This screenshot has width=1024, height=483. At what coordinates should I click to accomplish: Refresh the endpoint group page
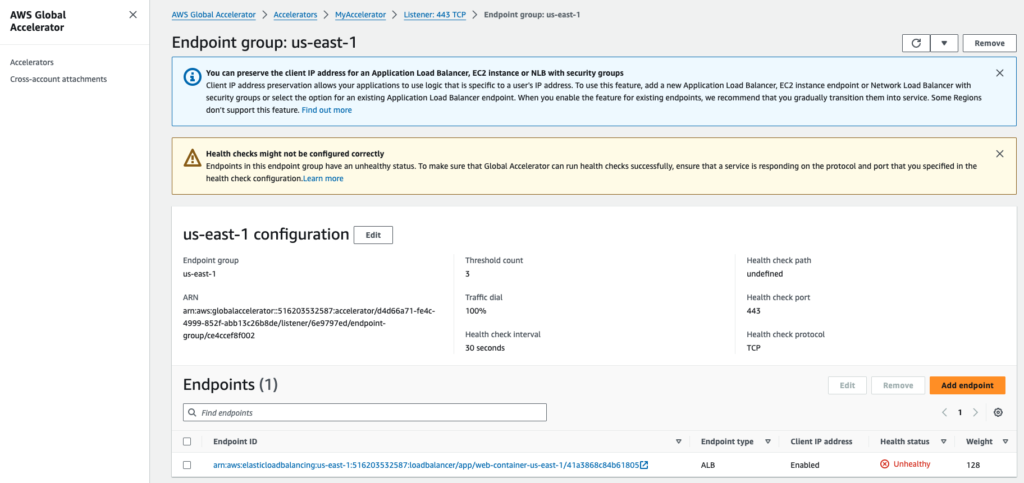(x=916, y=43)
